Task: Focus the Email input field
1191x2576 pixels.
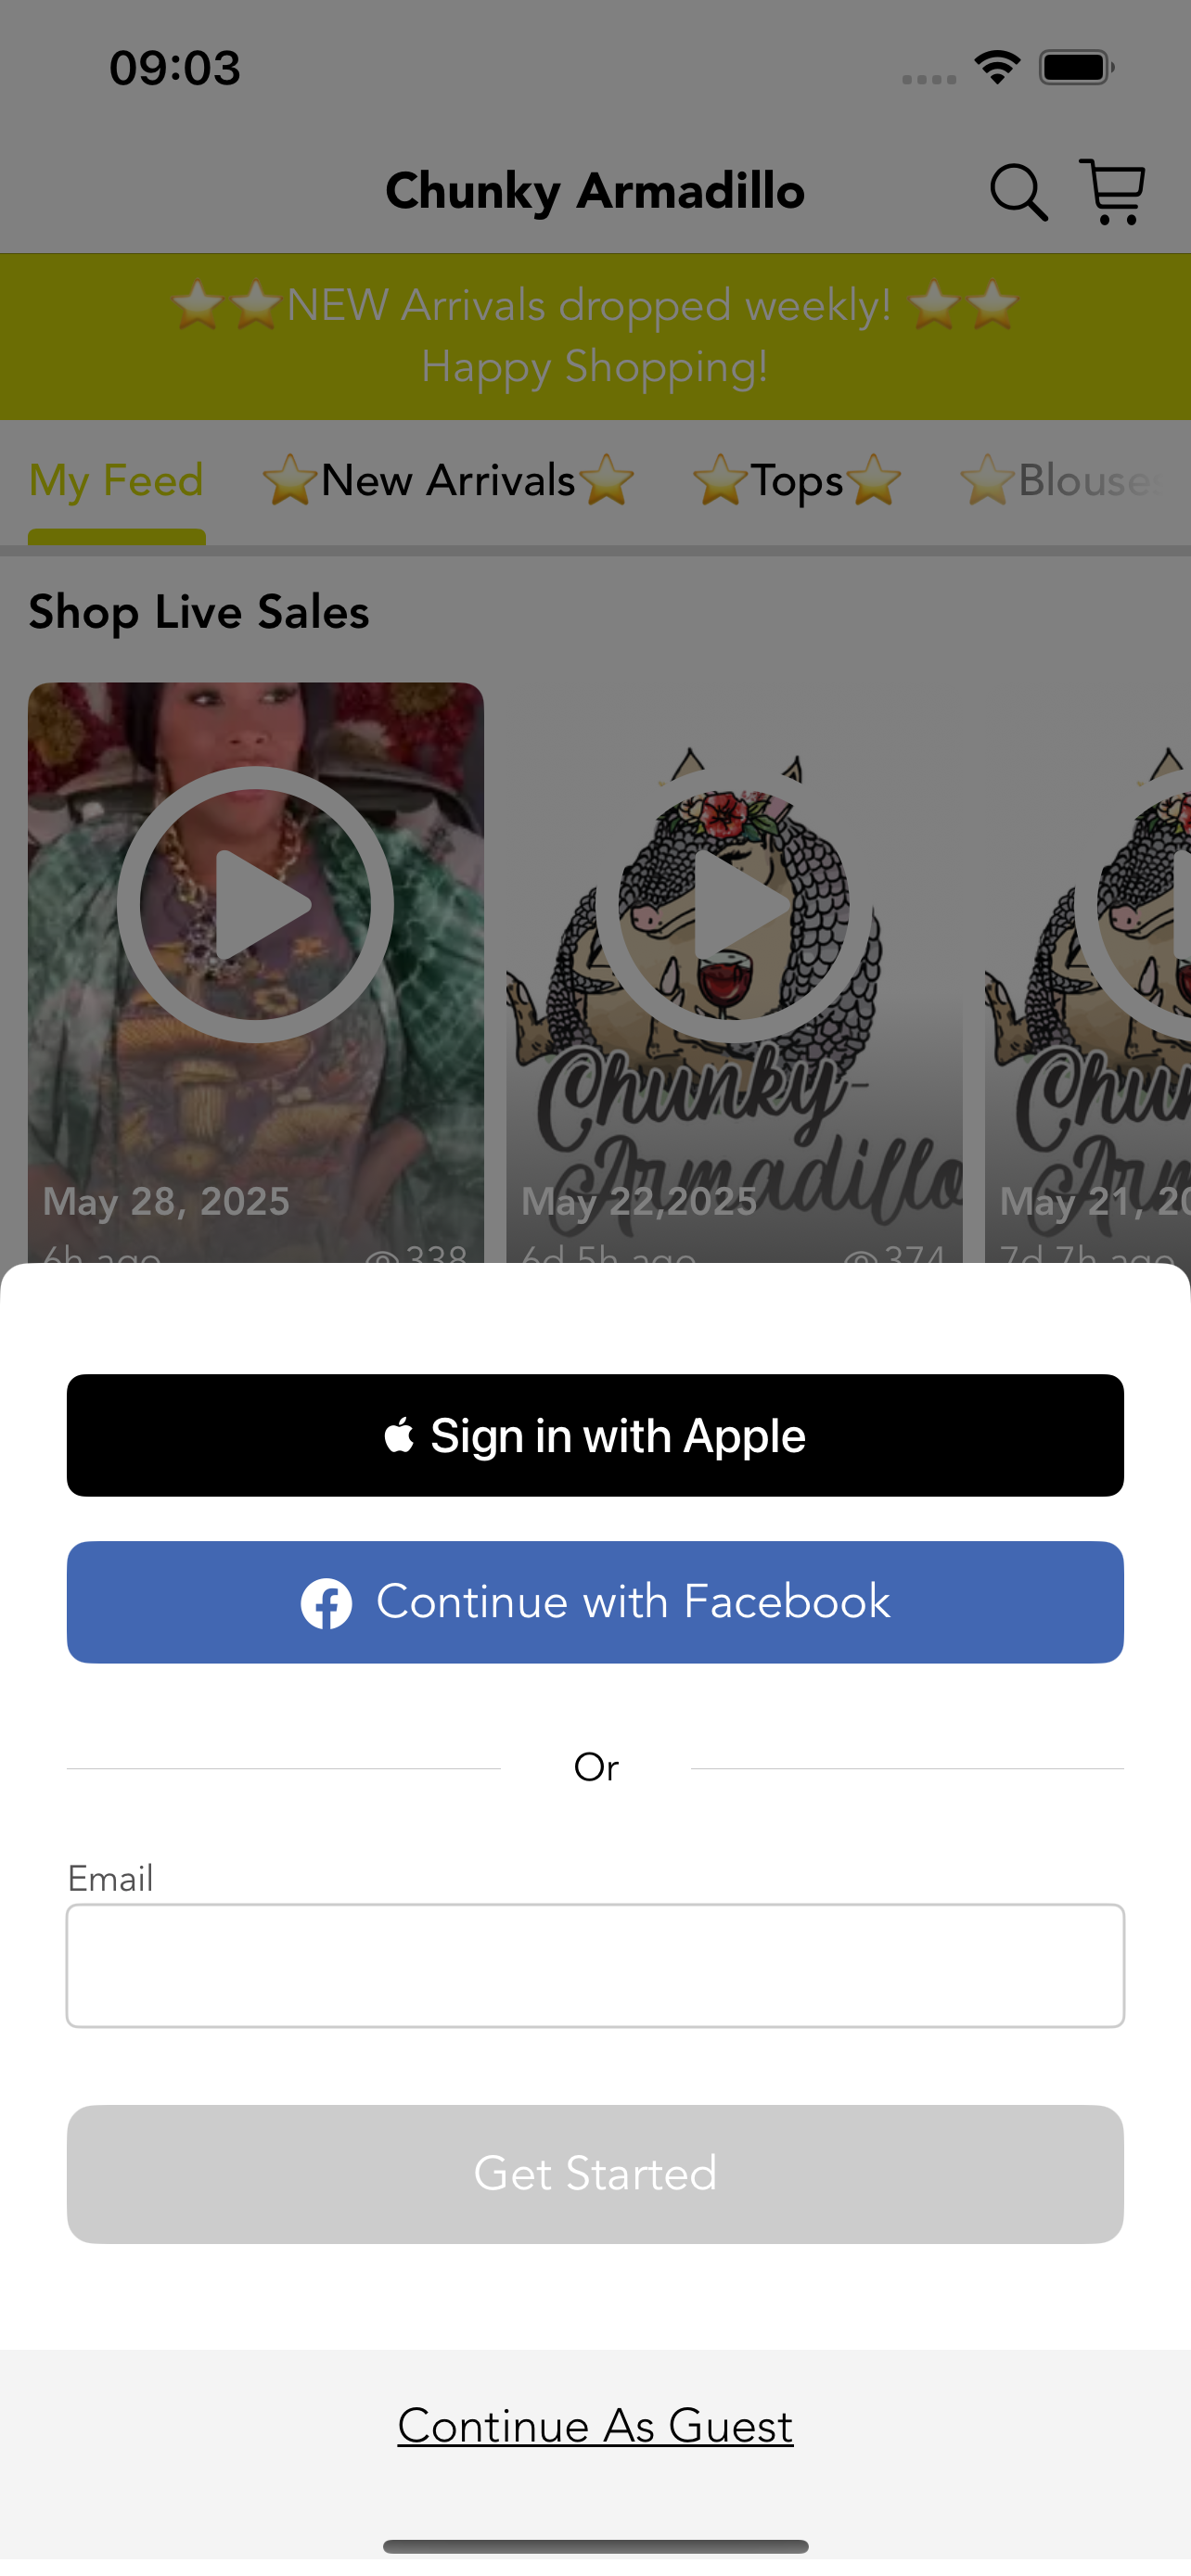Action: (x=595, y=1966)
